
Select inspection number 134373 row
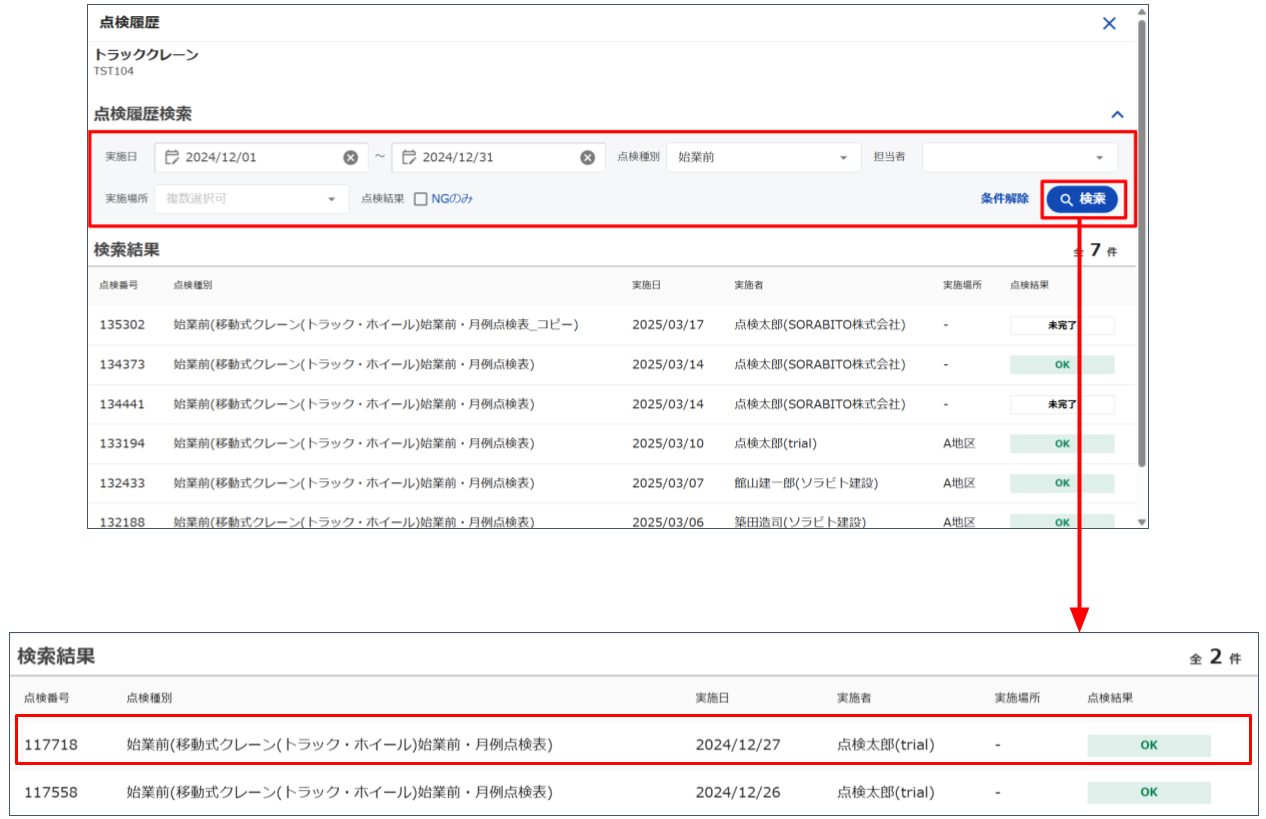point(122,364)
